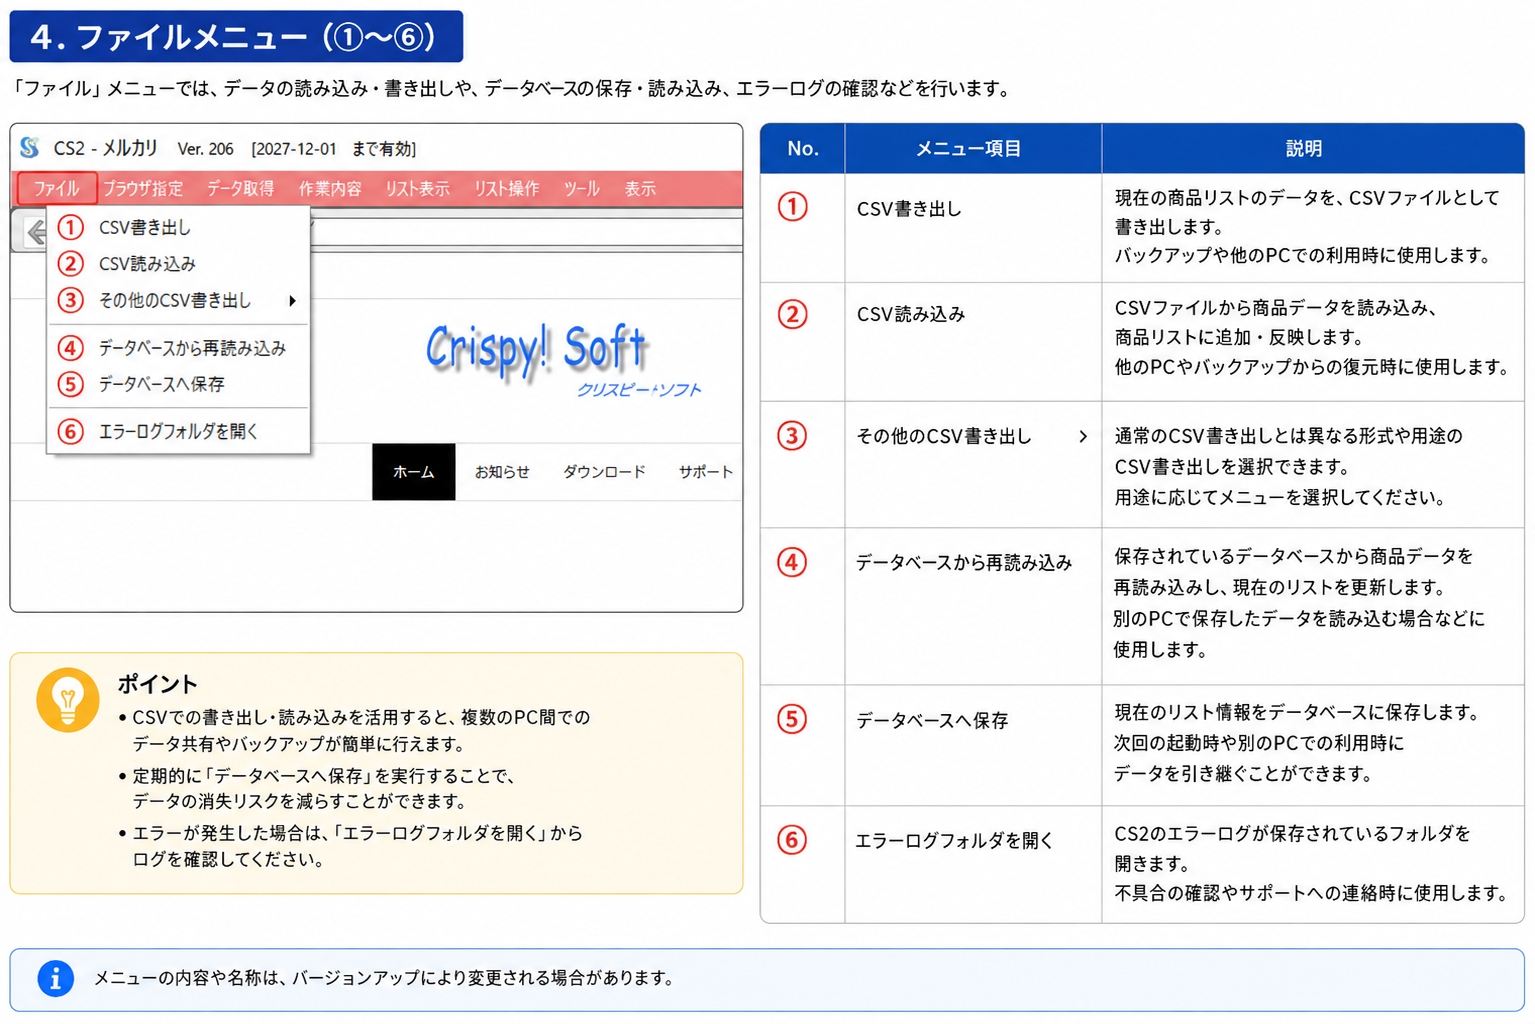This screenshot has width=1535, height=1024.
Task: Switch to the ホーム tab
Action: (x=413, y=471)
